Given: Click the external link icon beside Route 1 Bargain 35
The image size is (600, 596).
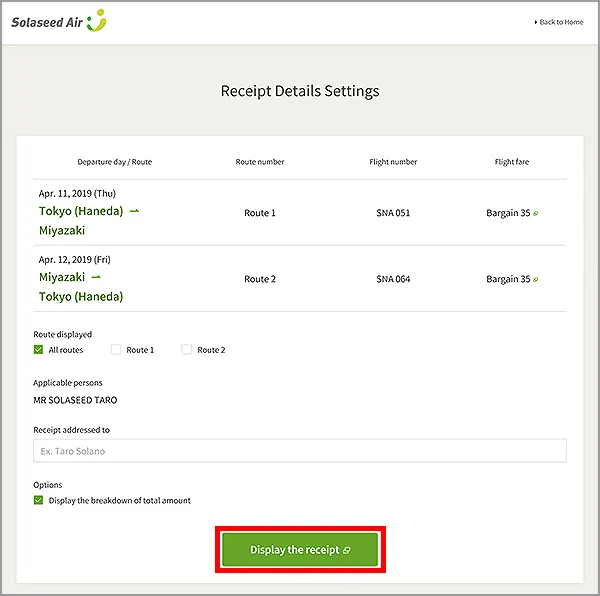Looking at the screenshot, I should pyautogui.click(x=536, y=213).
